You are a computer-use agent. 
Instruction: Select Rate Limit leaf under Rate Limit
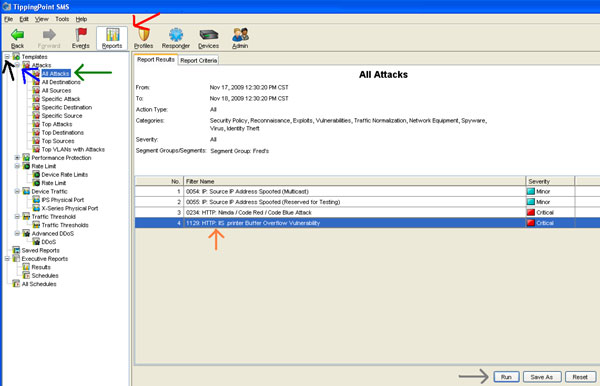[54, 183]
